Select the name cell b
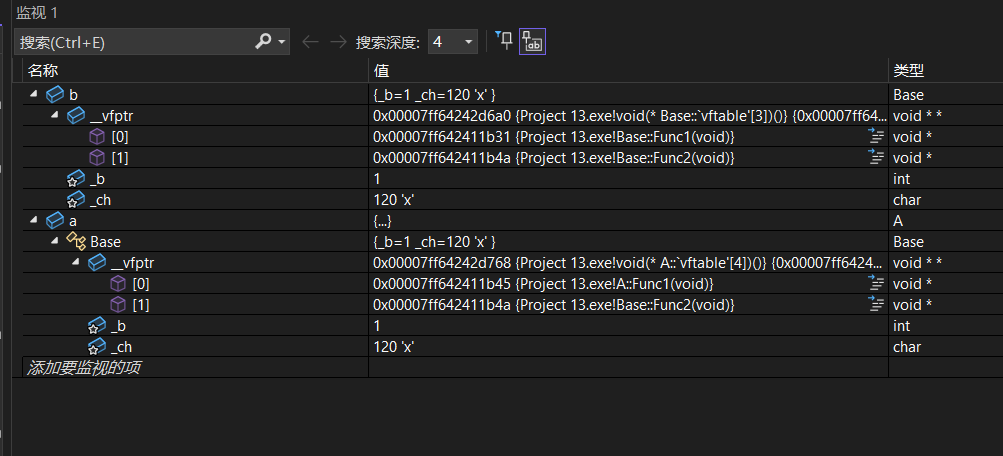 click(73, 95)
